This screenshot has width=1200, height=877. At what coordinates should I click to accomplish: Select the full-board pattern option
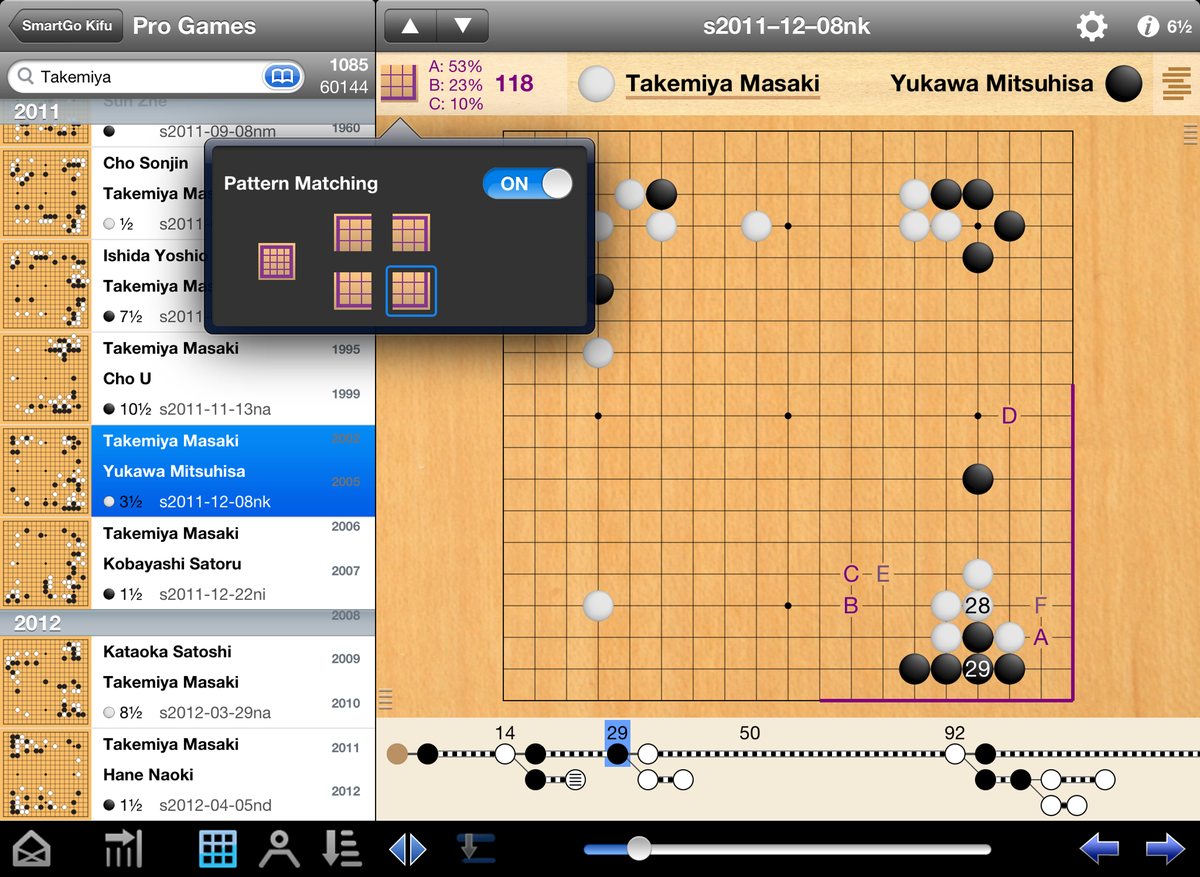[277, 262]
